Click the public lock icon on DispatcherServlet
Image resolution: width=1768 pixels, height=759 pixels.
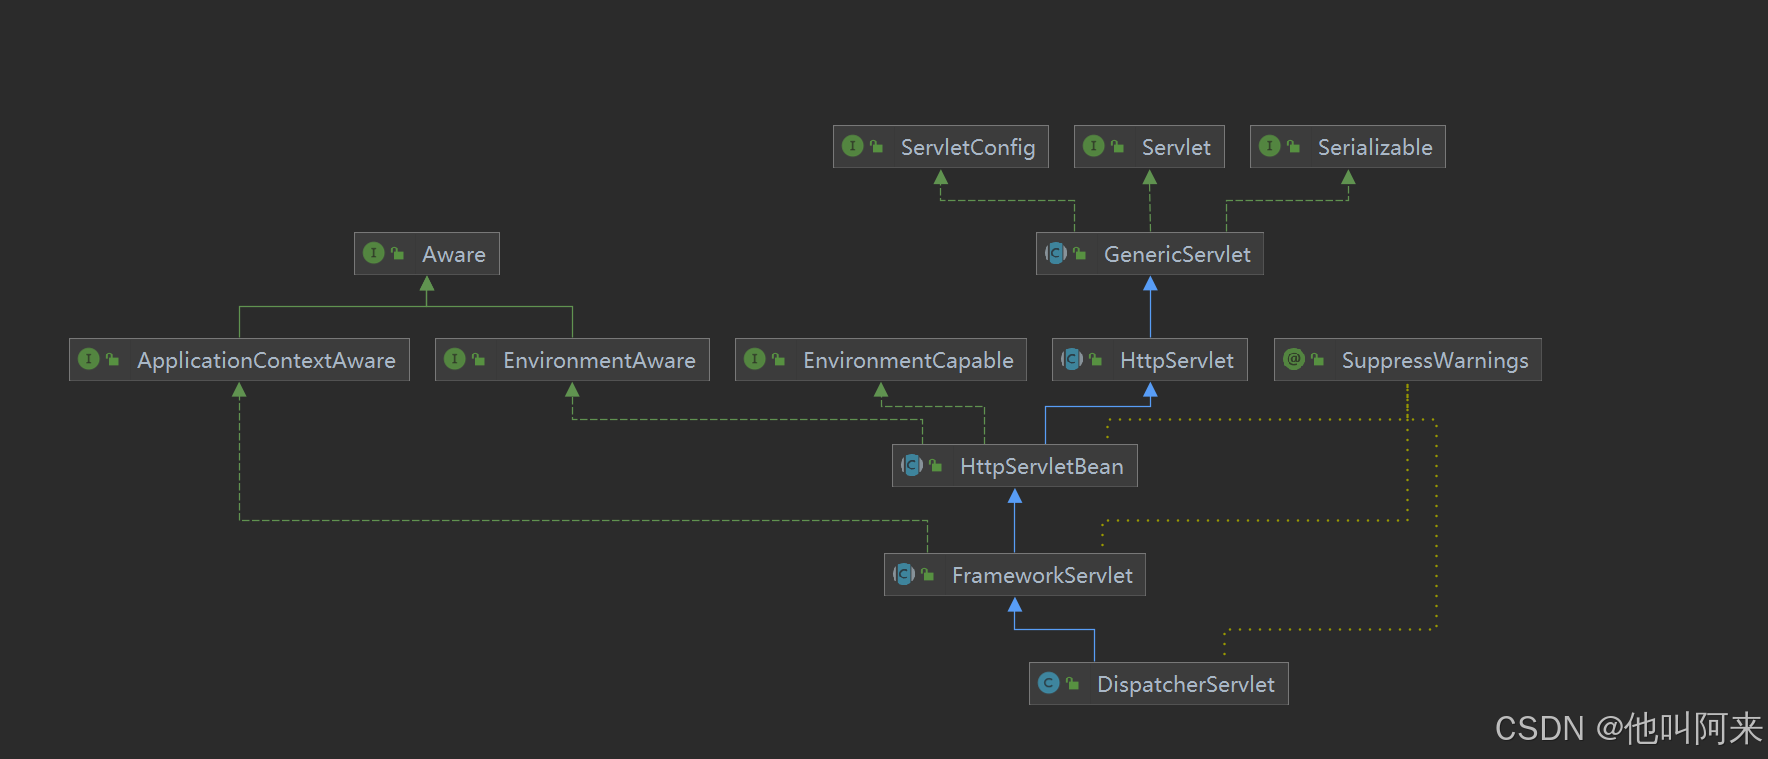point(1072,684)
